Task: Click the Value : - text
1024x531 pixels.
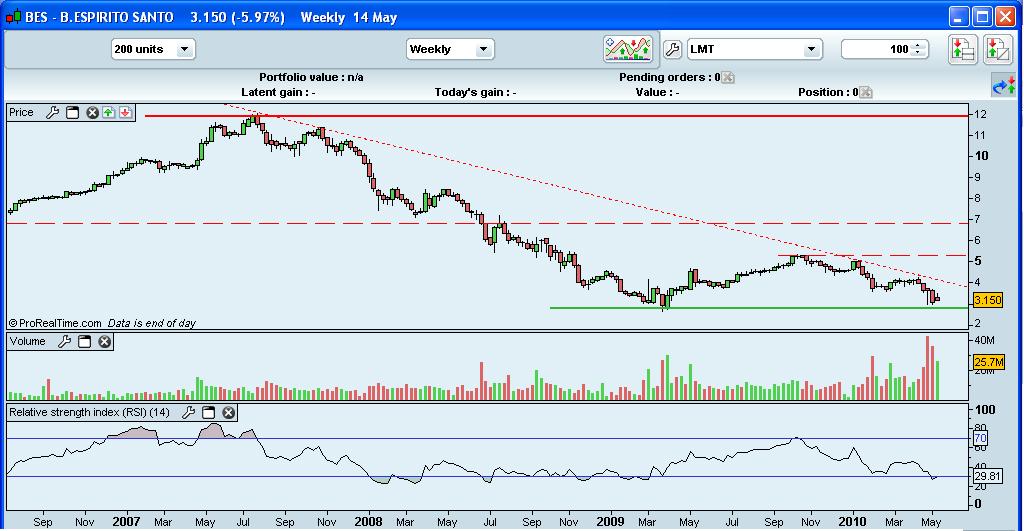Action: pyautogui.click(x=657, y=92)
